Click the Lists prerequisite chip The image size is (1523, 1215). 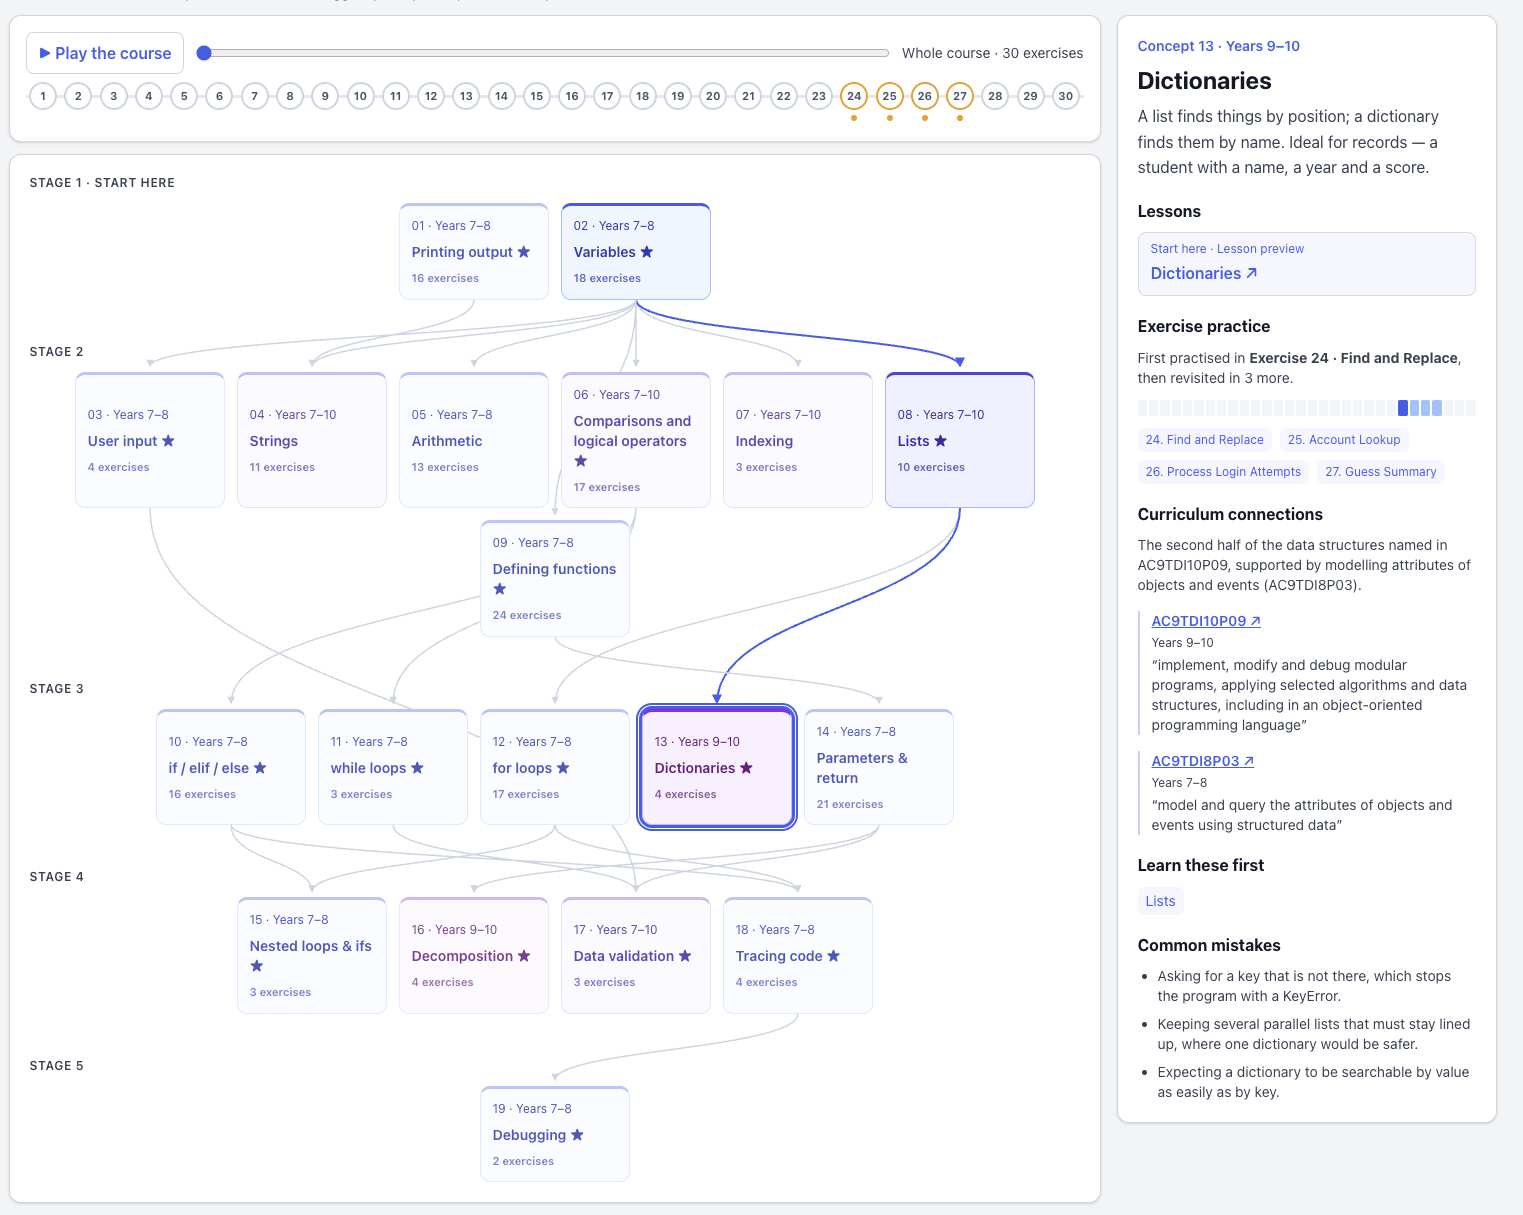[1160, 901]
